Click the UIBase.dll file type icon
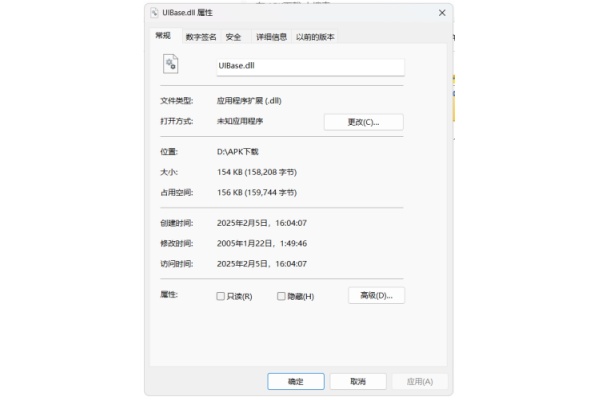 (171, 65)
